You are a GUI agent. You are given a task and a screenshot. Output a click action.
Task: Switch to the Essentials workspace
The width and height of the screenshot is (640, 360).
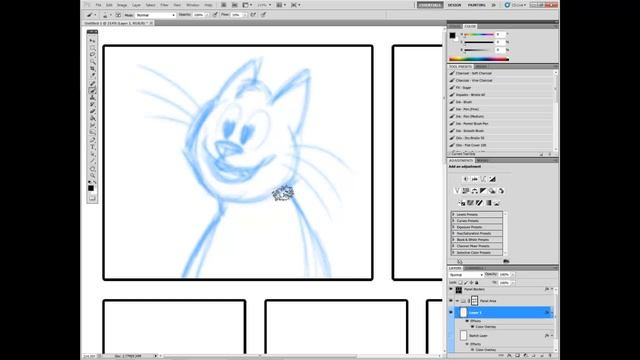[430, 5]
